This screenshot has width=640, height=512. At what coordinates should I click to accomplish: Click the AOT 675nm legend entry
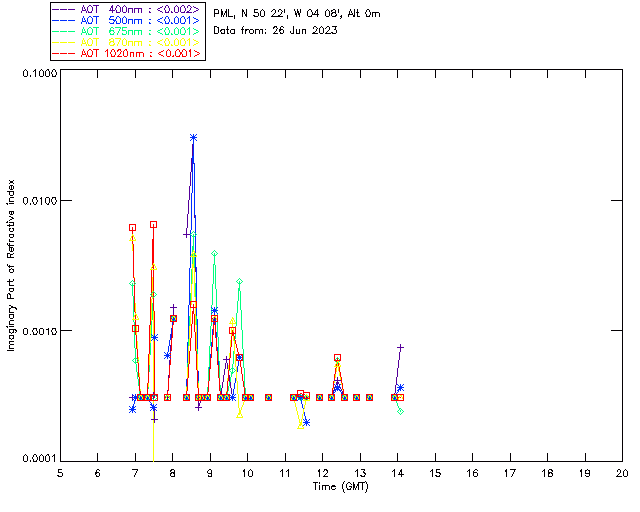point(127,31)
